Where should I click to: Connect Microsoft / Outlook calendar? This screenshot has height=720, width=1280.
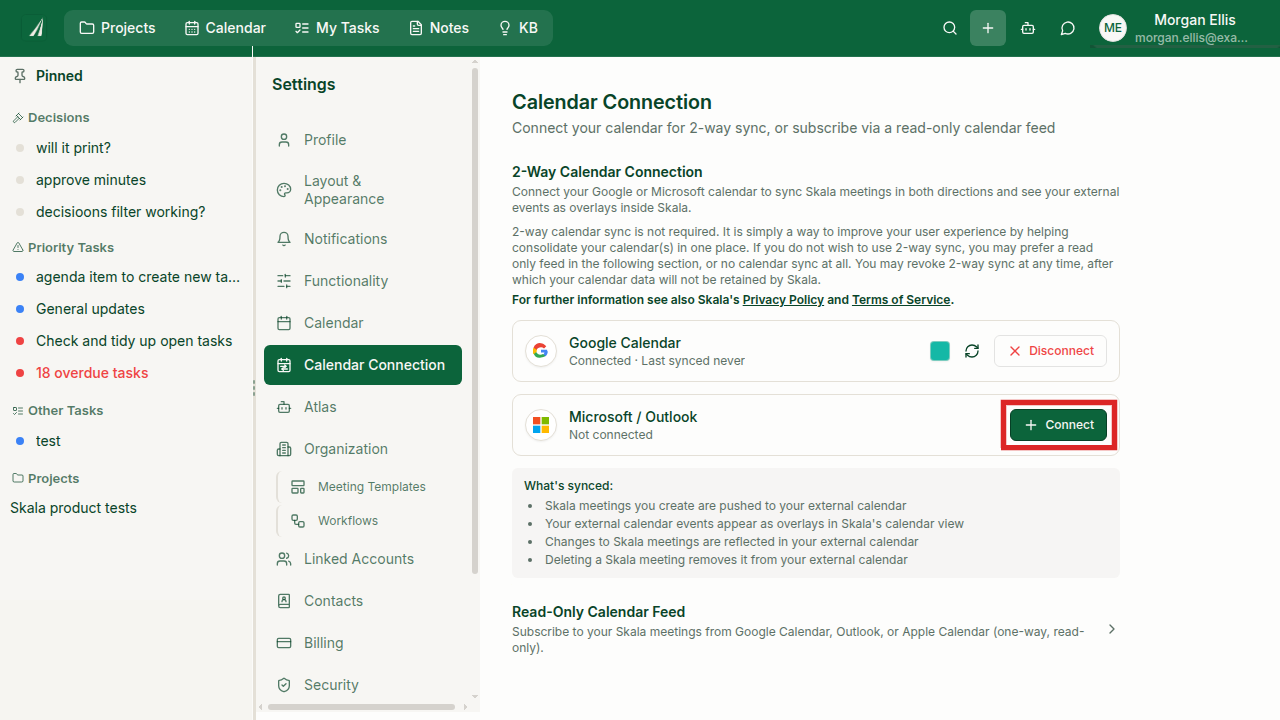[x=1059, y=425]
